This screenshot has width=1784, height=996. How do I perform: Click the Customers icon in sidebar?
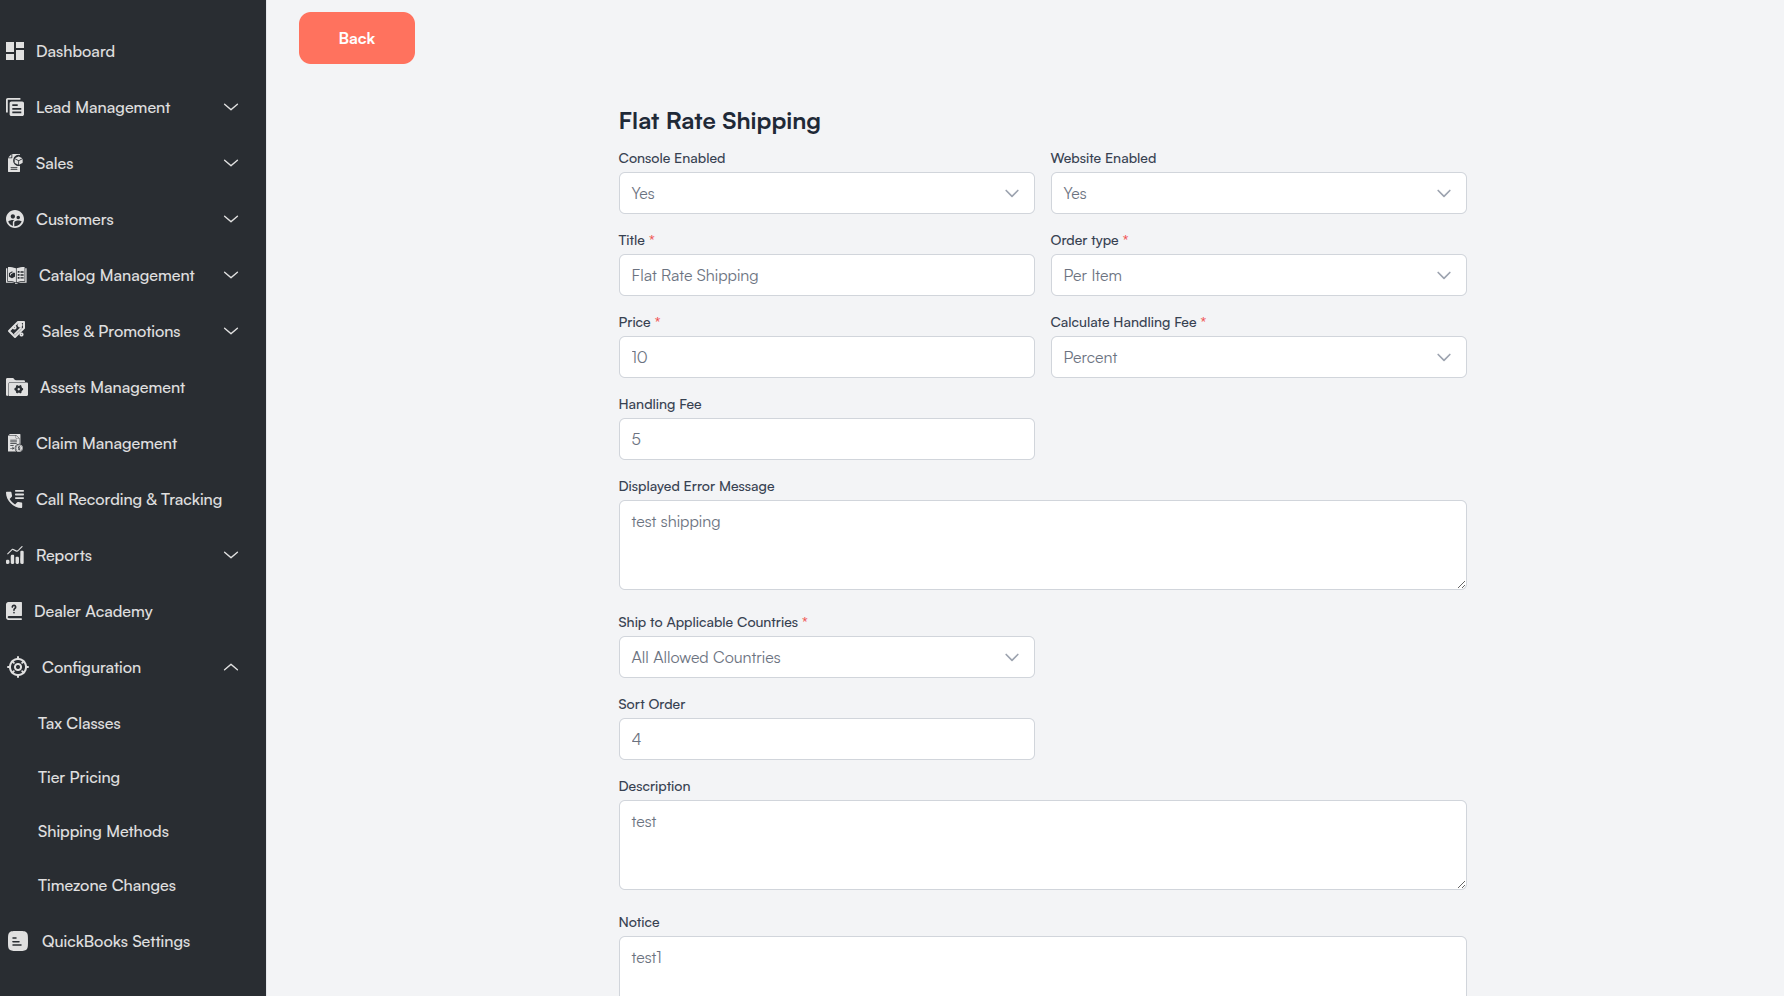pos(15,219)
